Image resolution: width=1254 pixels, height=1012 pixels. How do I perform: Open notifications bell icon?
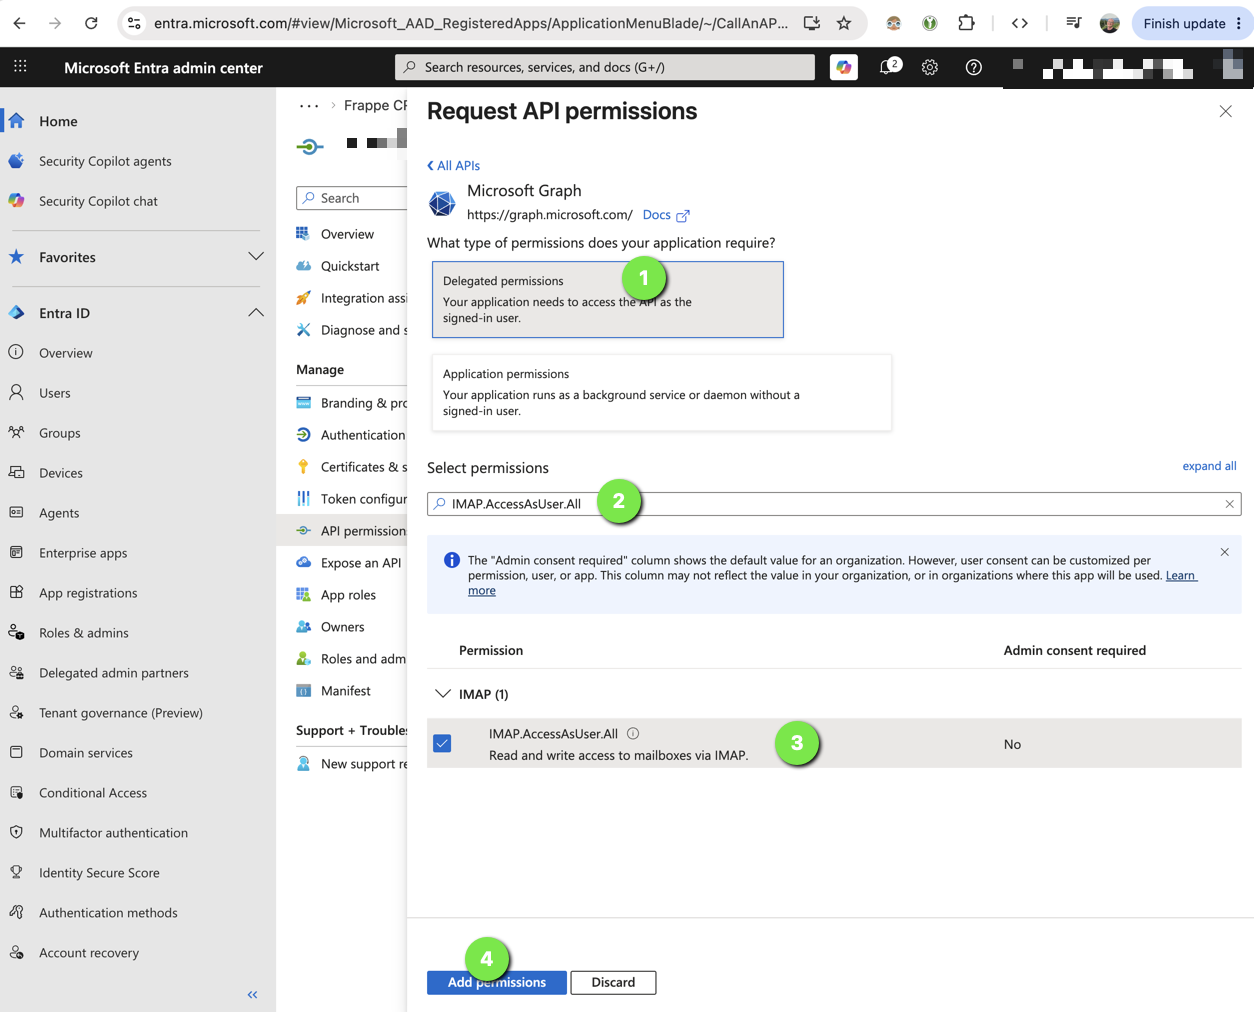click(888, 67)
